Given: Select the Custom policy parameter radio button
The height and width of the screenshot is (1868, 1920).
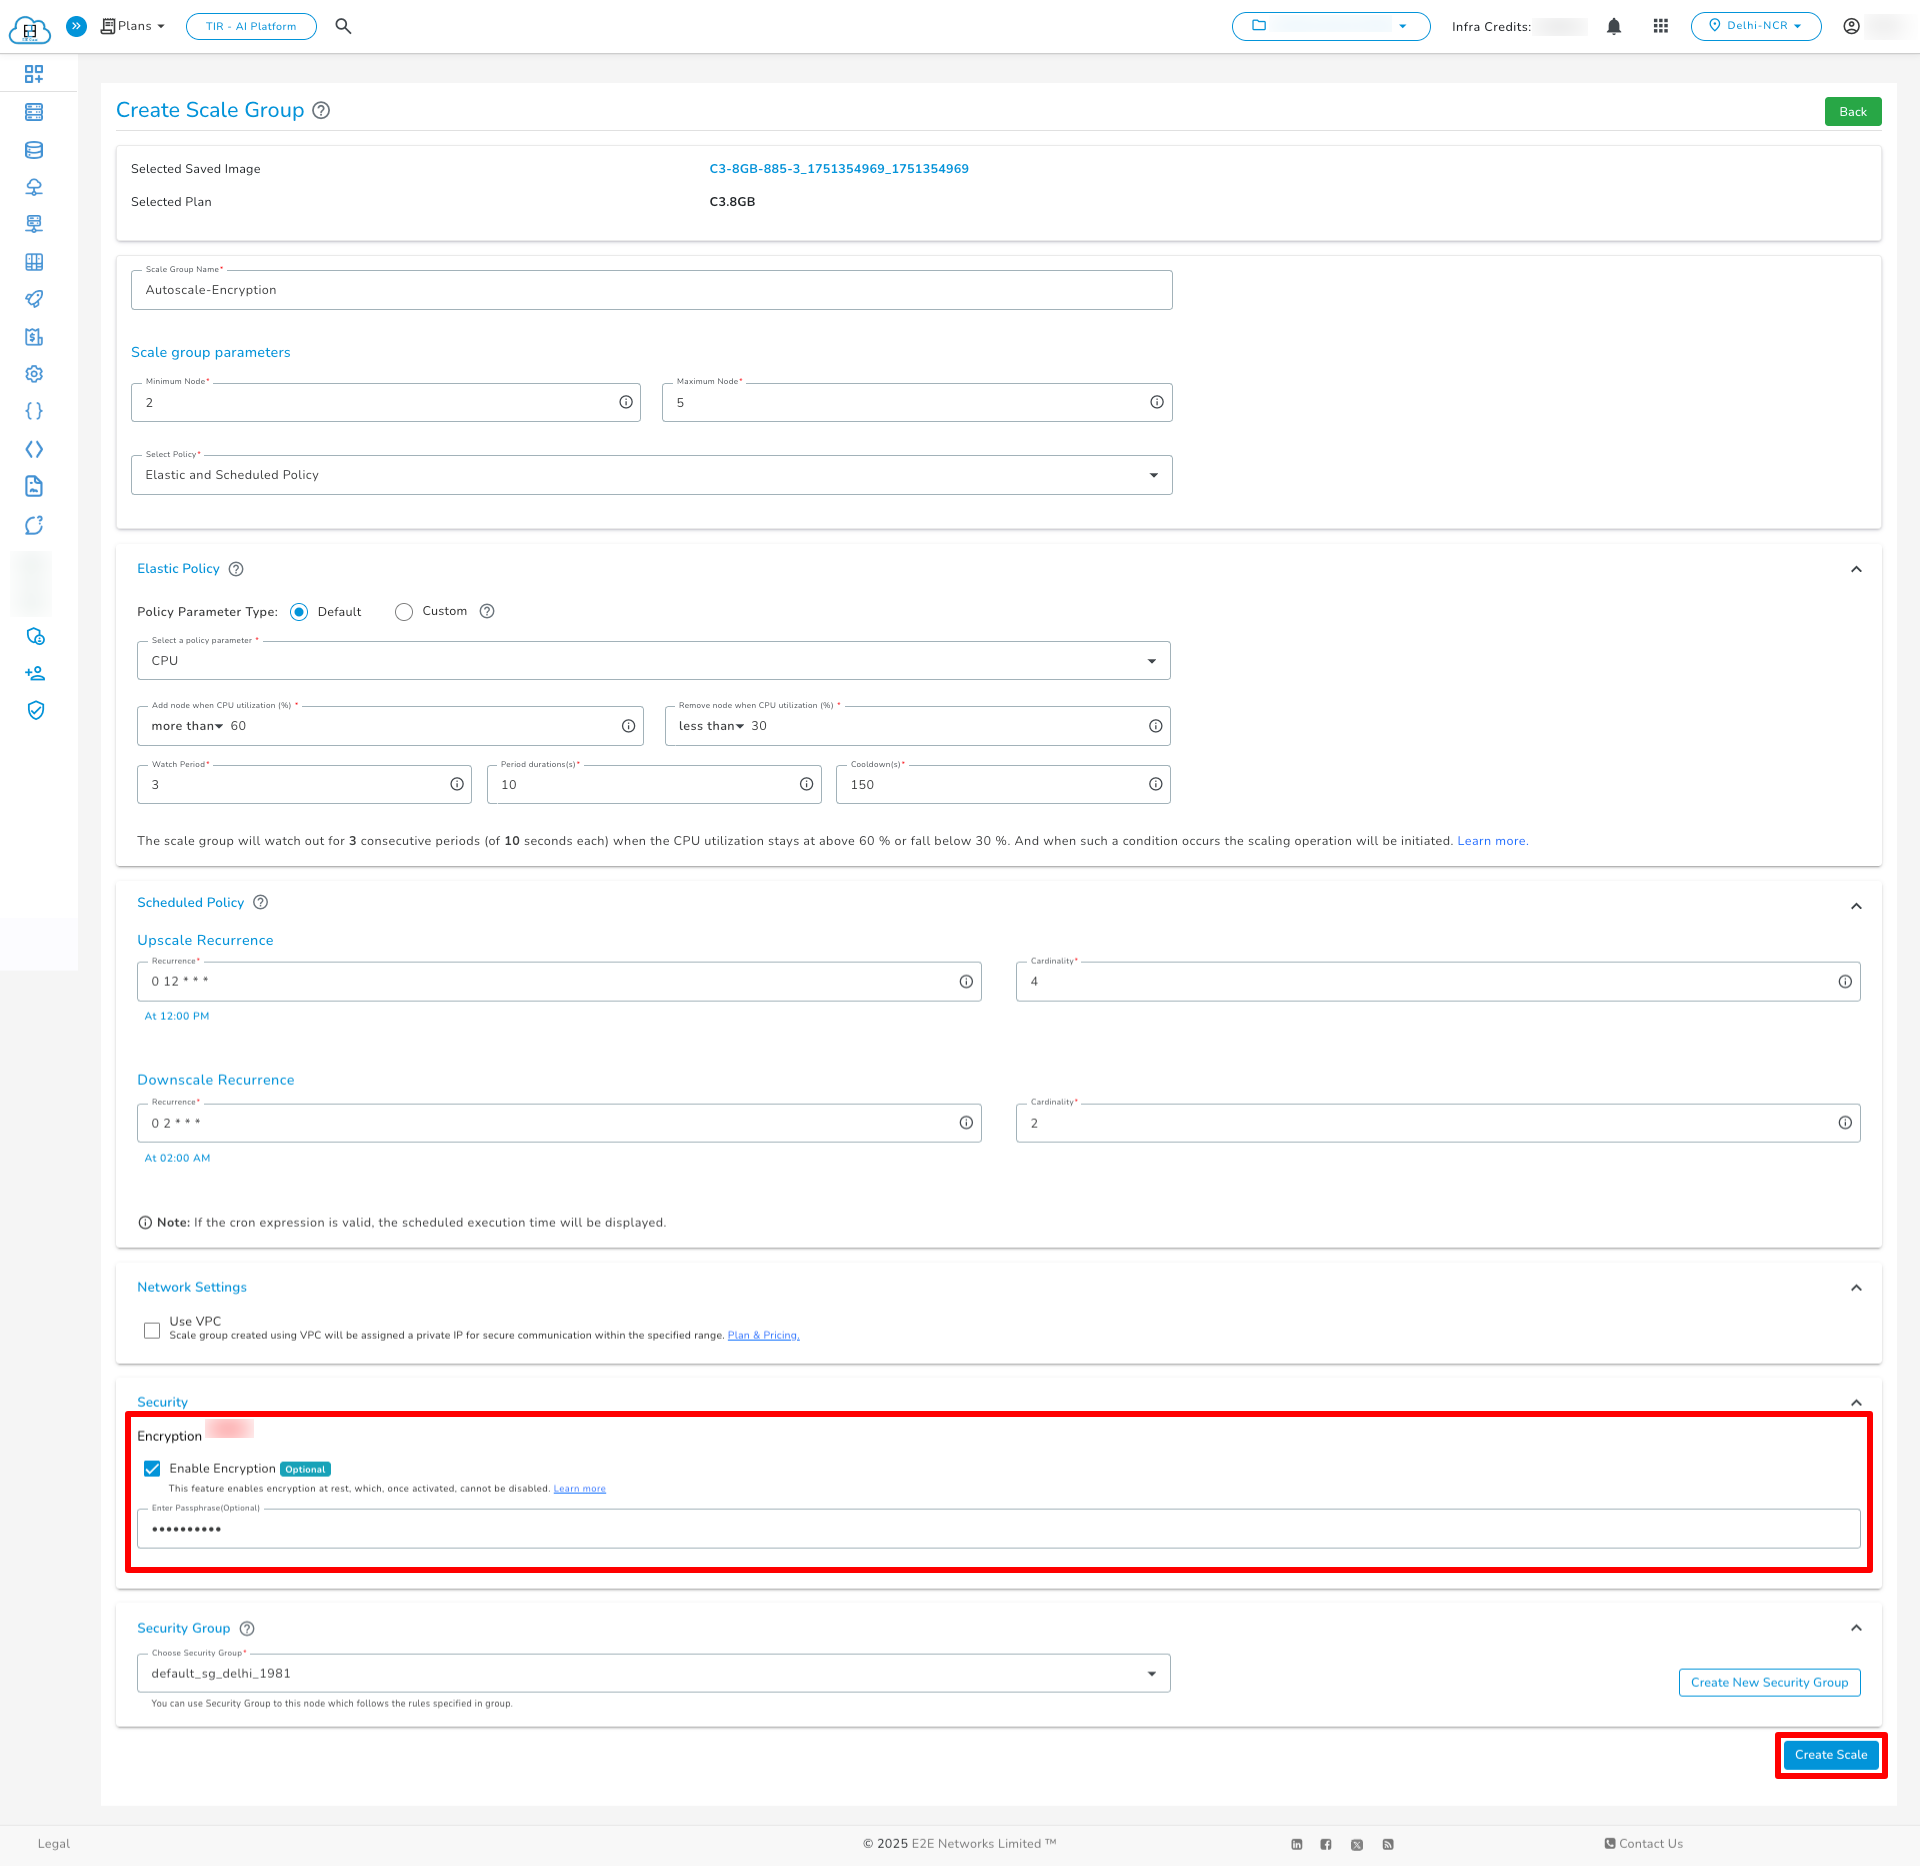Looking at the screenshot, I should point(404,611).
